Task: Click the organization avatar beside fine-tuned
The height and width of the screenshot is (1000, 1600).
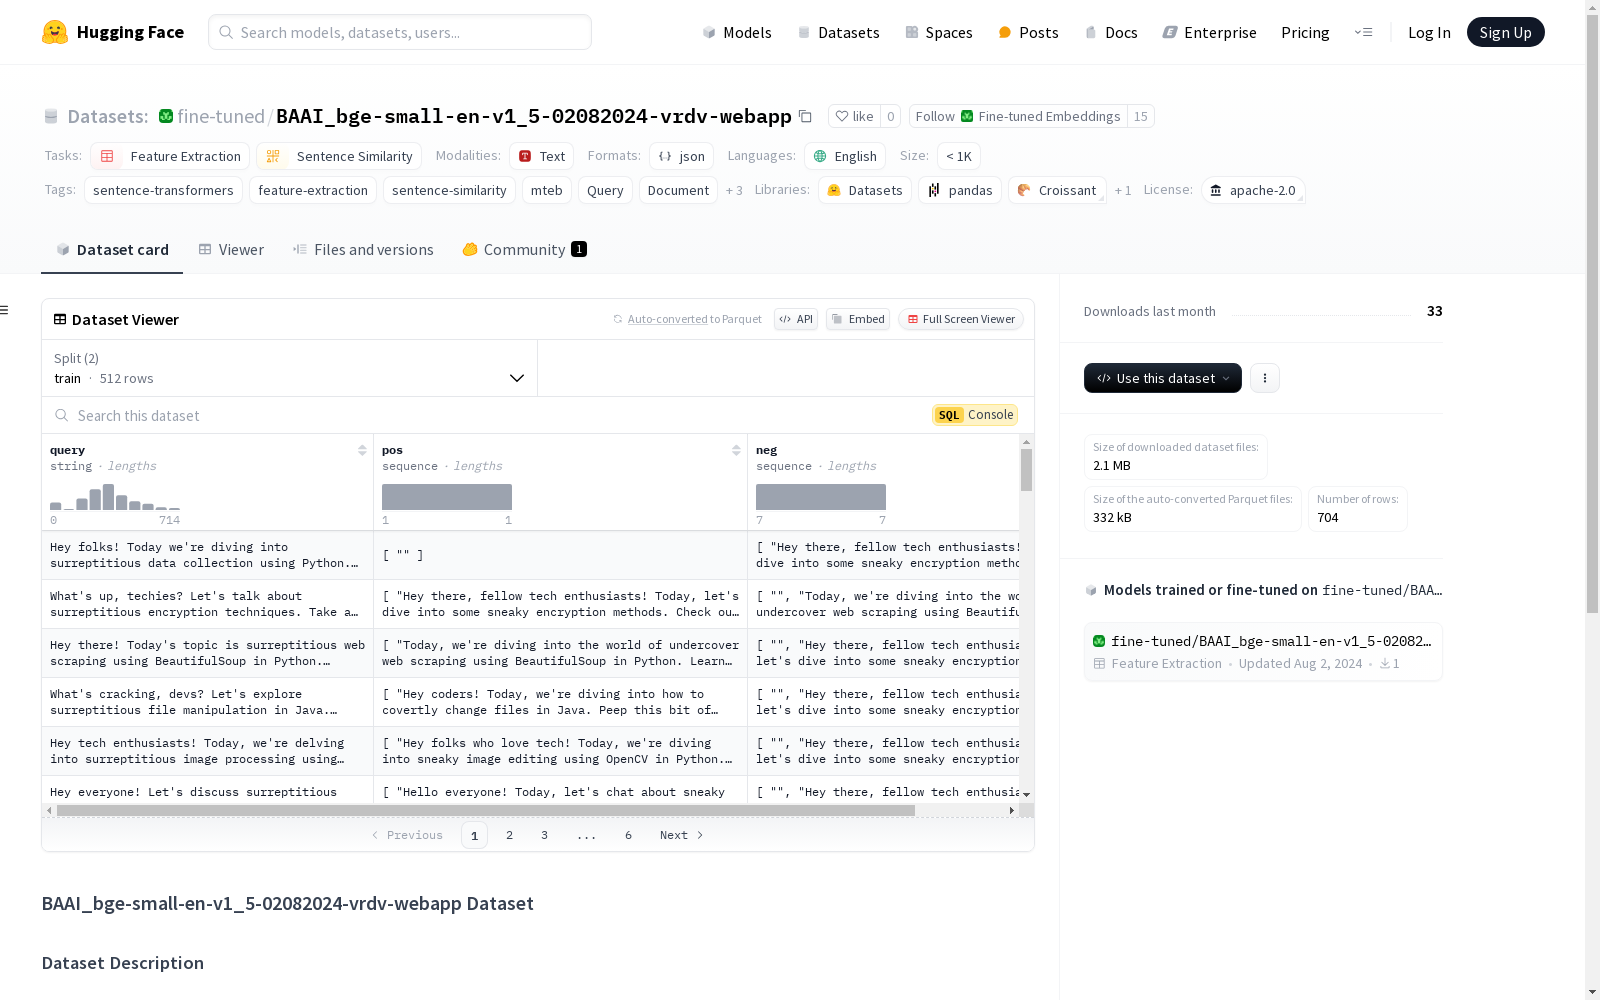Action: click(166, 116)
